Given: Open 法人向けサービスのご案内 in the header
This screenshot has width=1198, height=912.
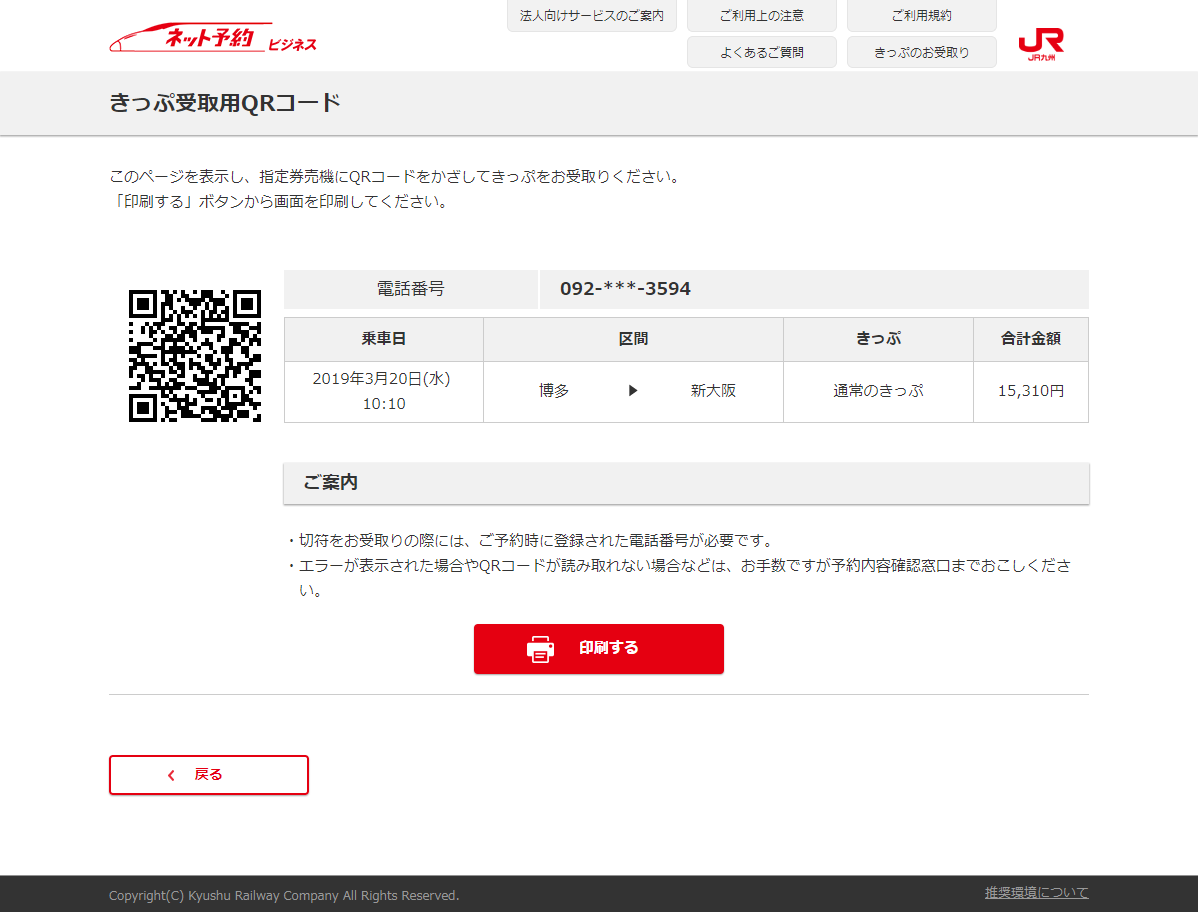Looking at the screenshot, I should click(591, 16).
